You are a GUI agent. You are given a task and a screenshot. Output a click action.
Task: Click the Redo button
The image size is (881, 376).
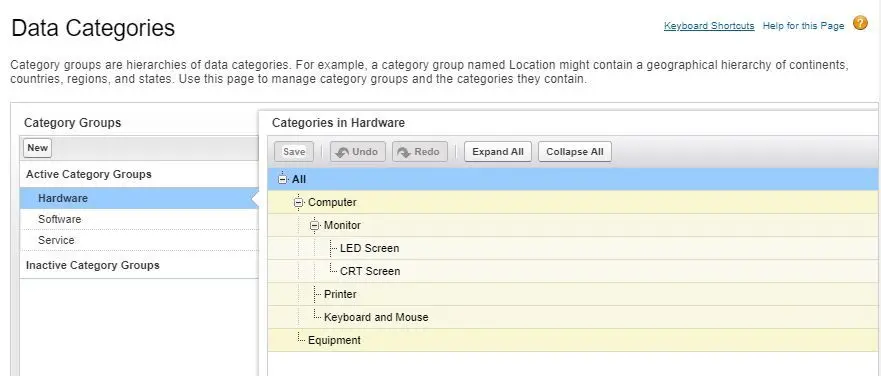(x=420, y=152)
